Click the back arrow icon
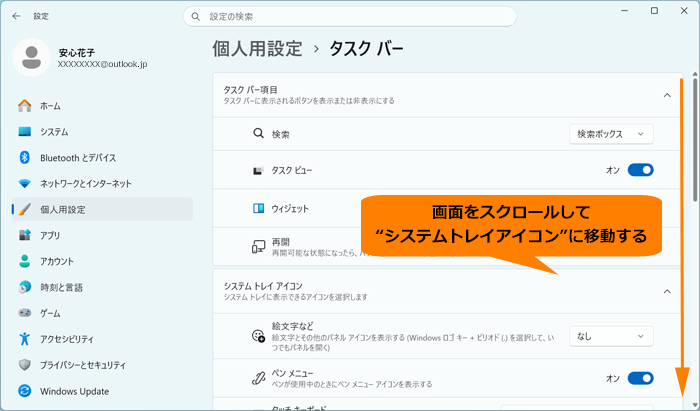 pyautogui.click(x=17, y=16)
